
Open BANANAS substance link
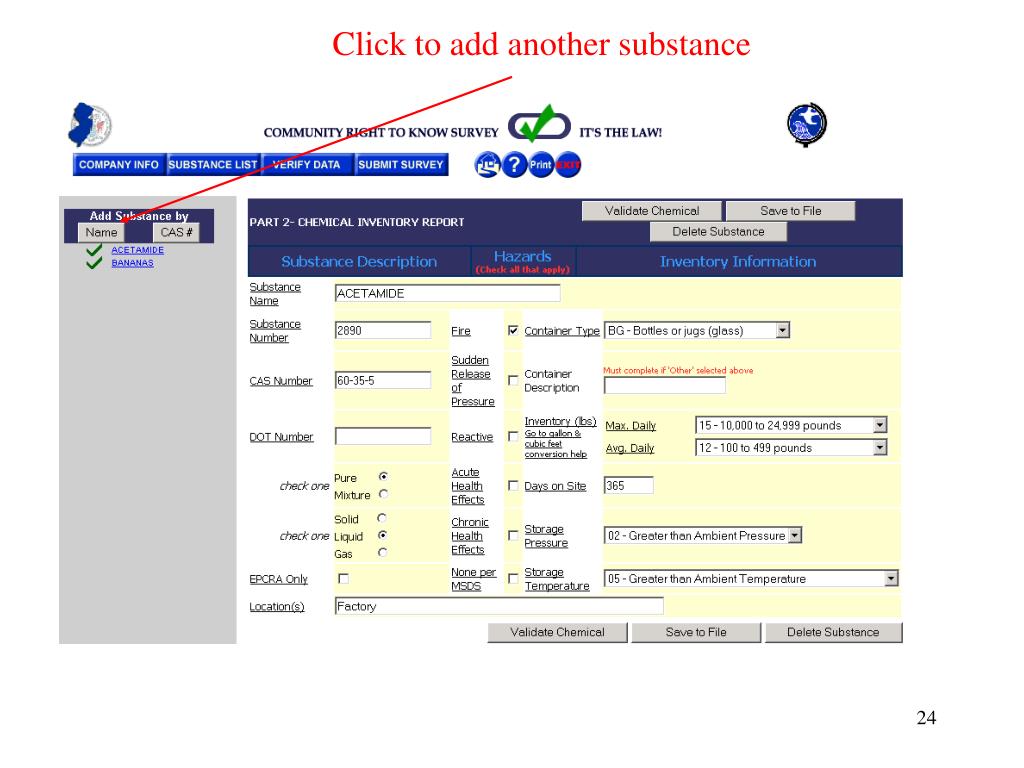pyautogui.click(x=133, y=263)
